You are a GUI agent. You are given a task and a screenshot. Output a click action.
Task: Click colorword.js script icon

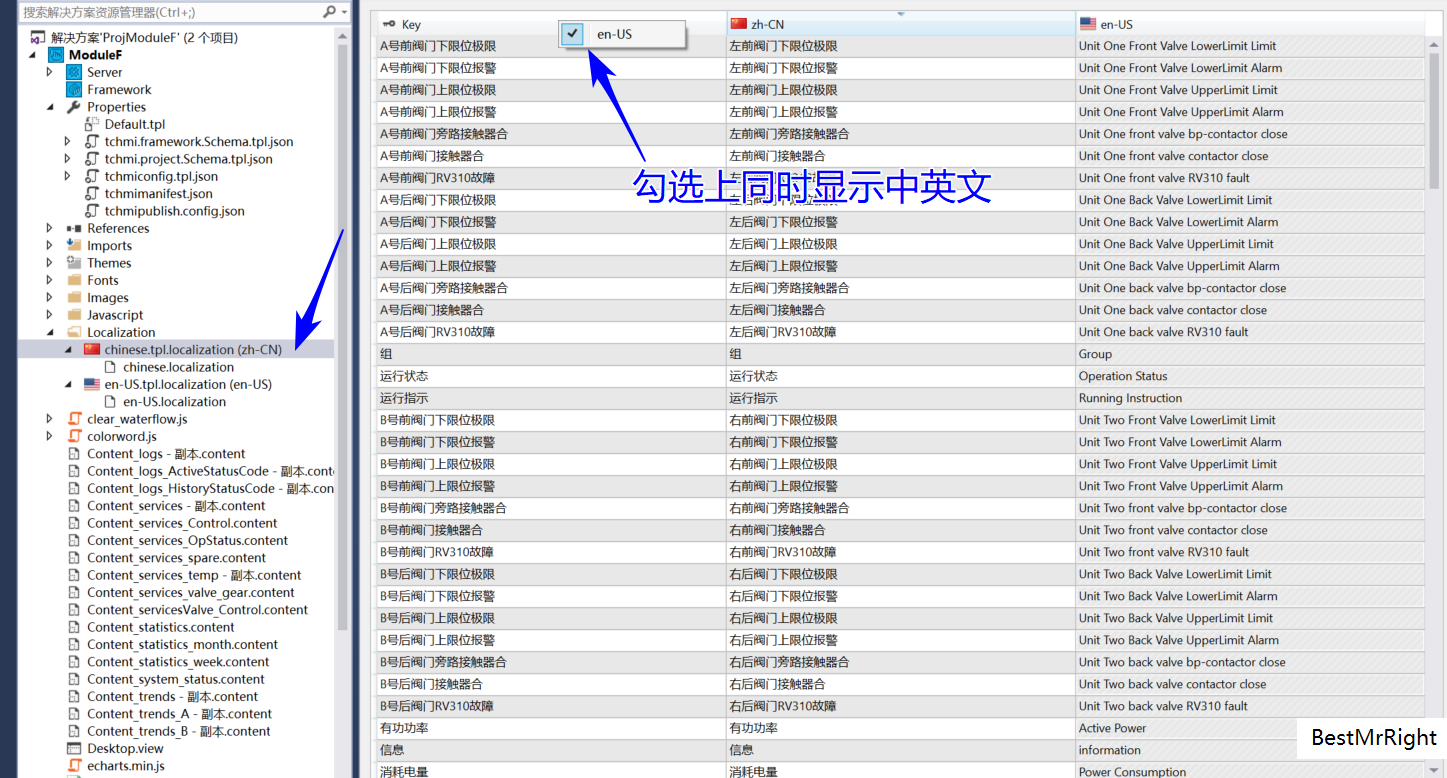click(74, 436)
